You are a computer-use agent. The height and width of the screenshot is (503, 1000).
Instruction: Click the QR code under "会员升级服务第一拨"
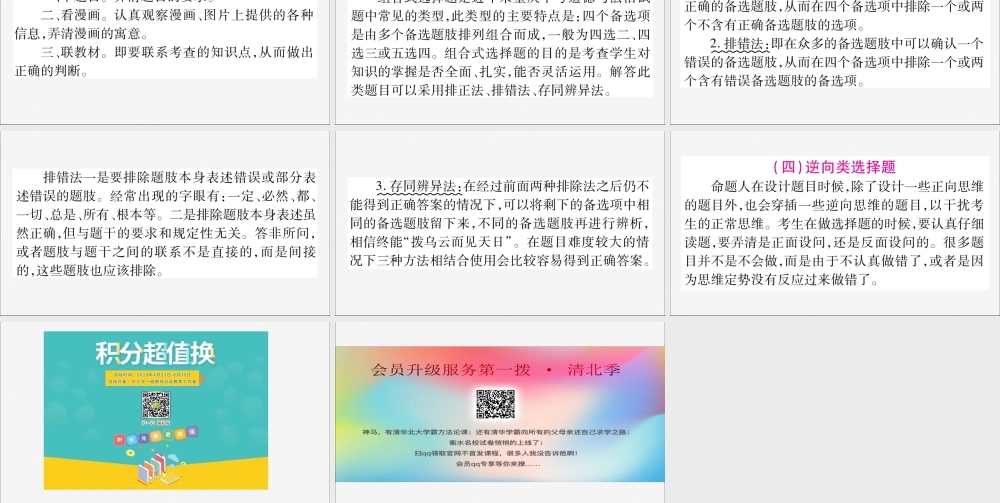point(496,404)
